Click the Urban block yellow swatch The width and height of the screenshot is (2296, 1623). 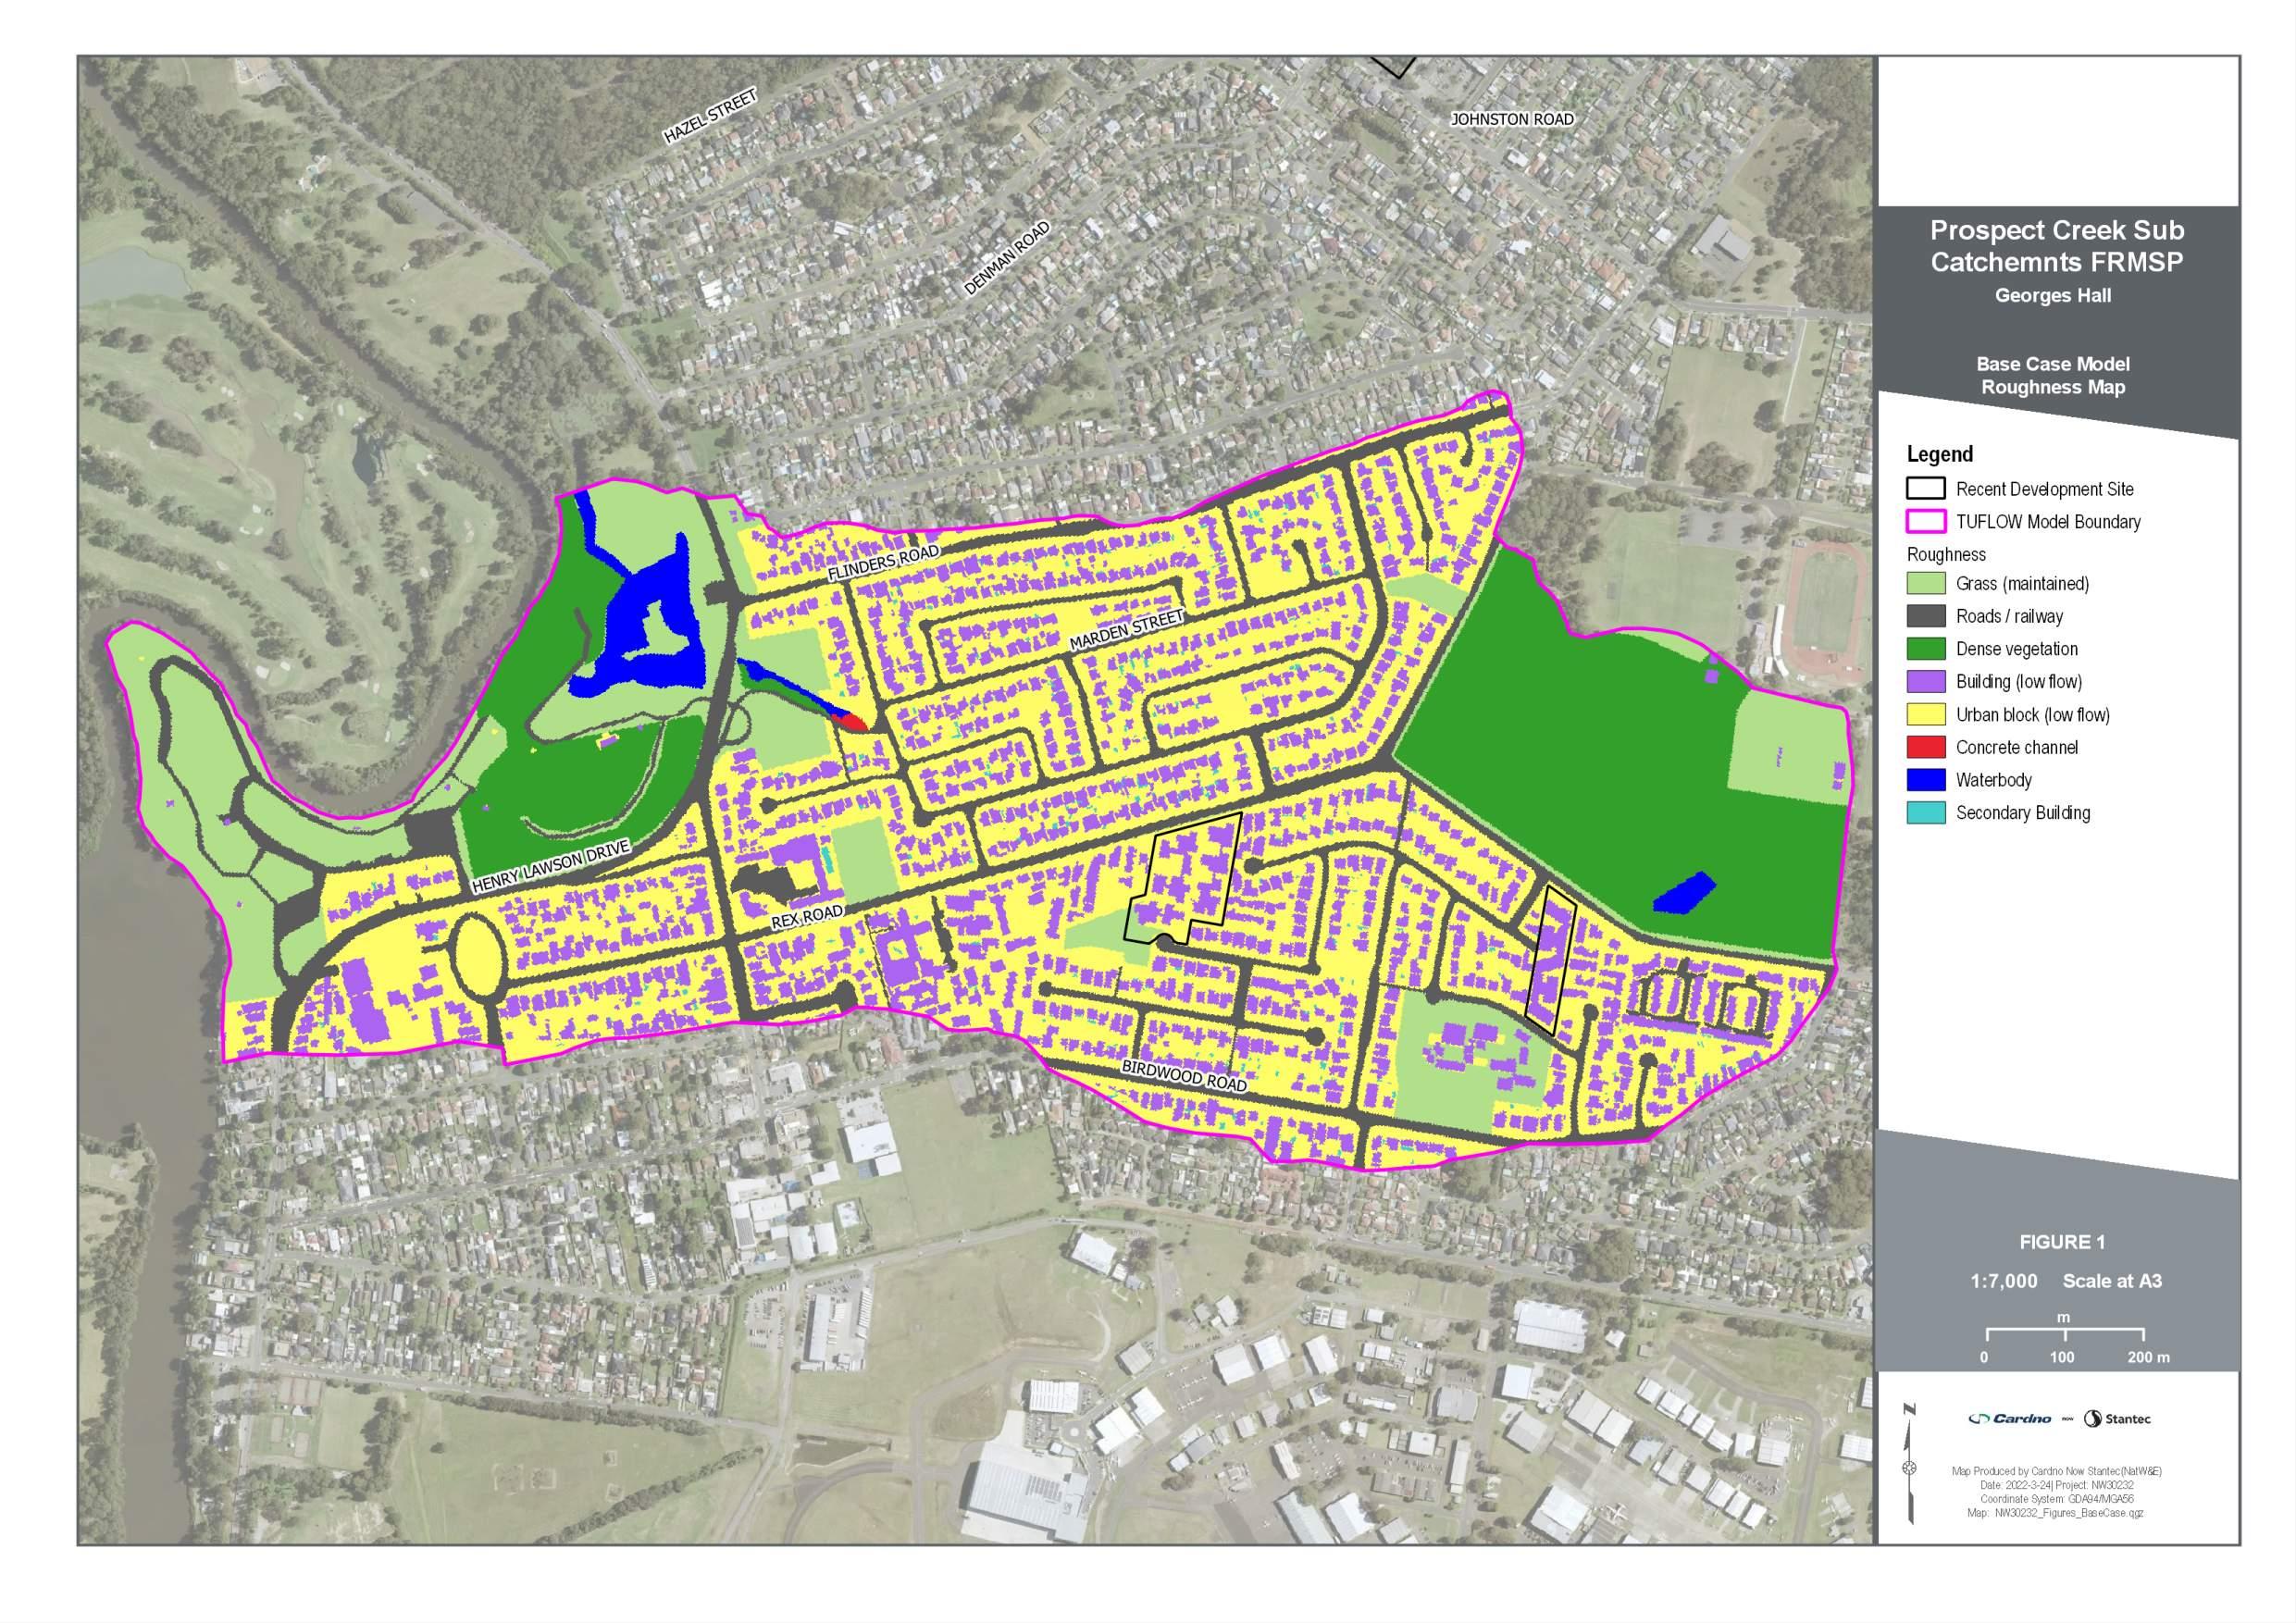[x=1925, y=715]
